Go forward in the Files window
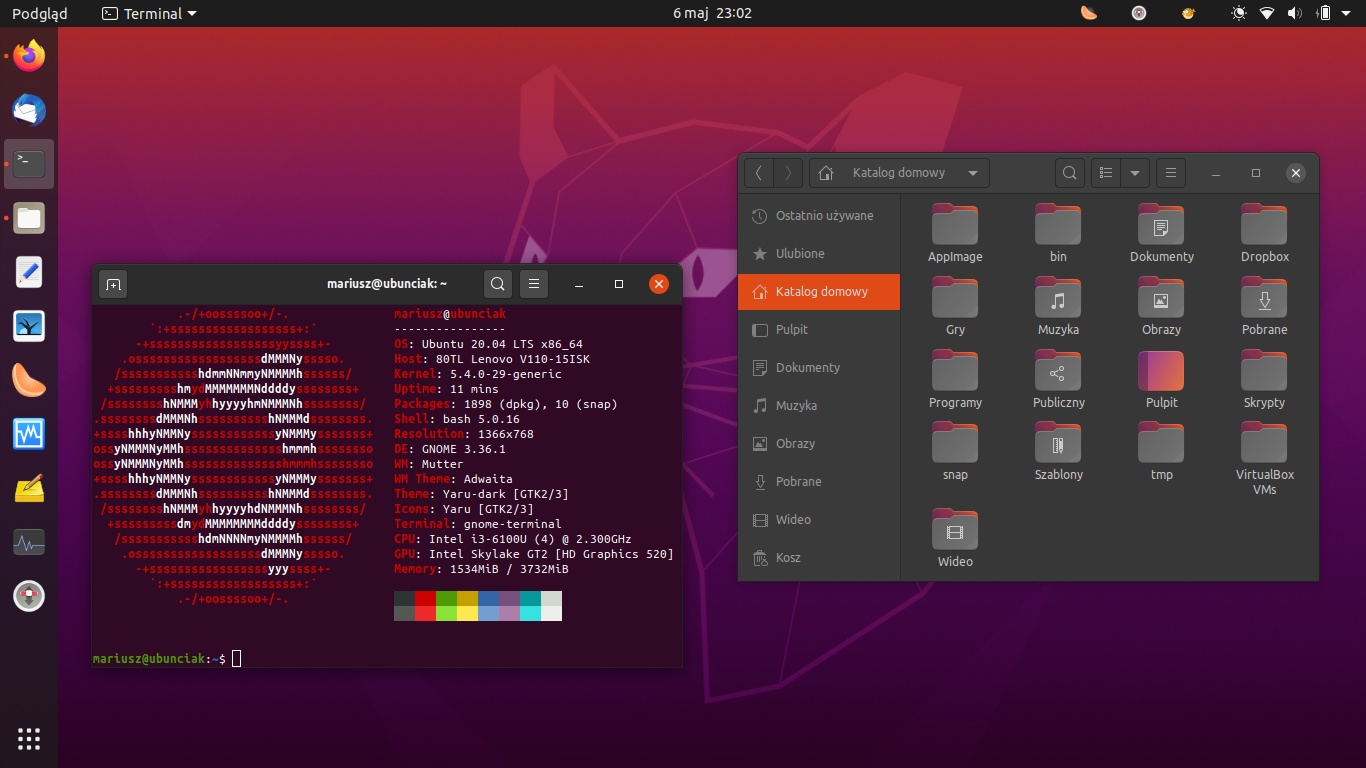Viewport: 1366px width, 768px height. click(x=788, y=173)
